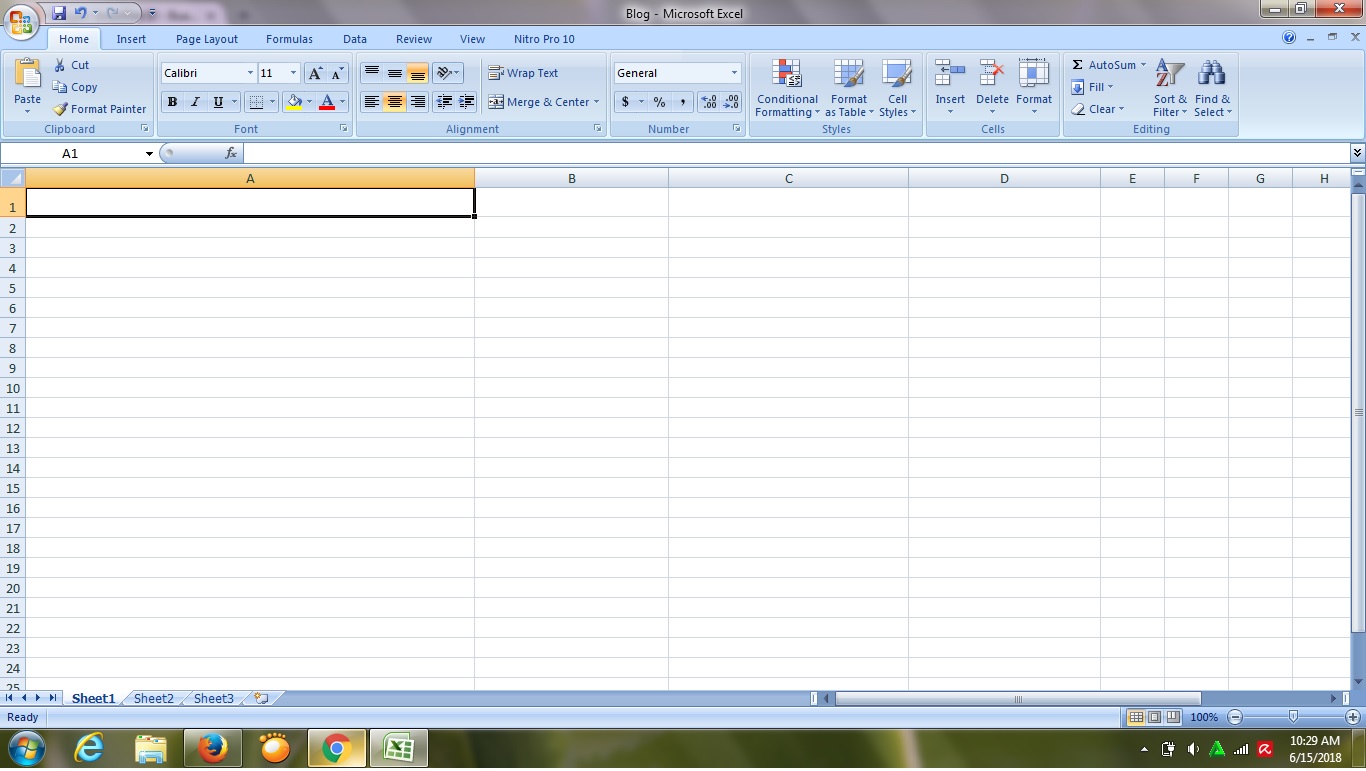The width and height of the screenshot is (1366, 771).
Task: Decrease Decimal places
Action: pos(732,102)
